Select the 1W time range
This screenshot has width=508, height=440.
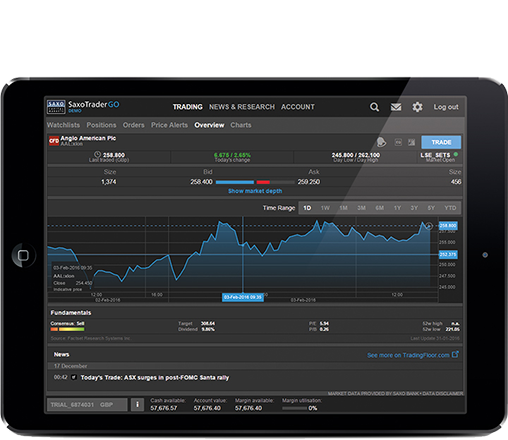coord(325,208)
